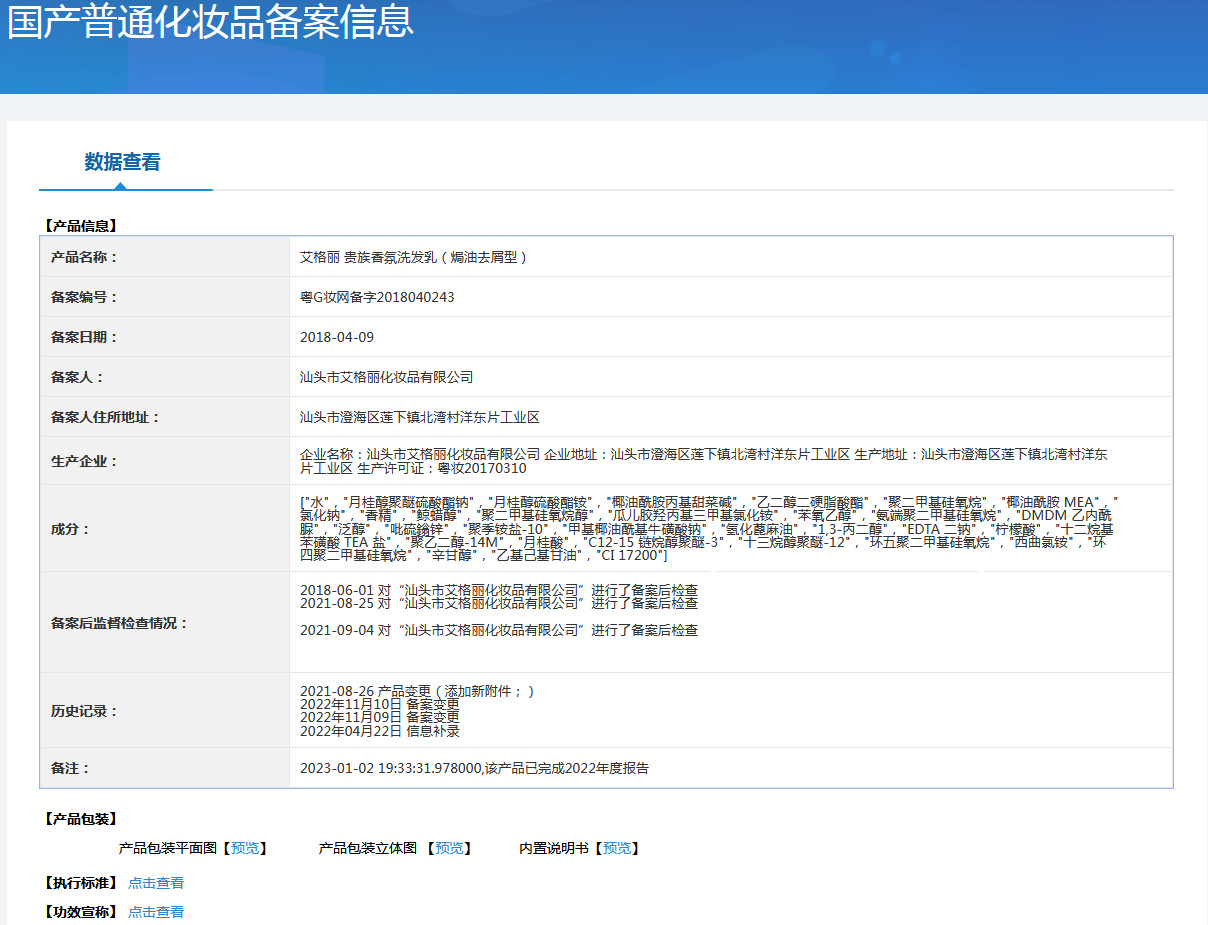Click the 【产品包装】 section heading
Screen dimensions: 1208x925
coord(80,819)
